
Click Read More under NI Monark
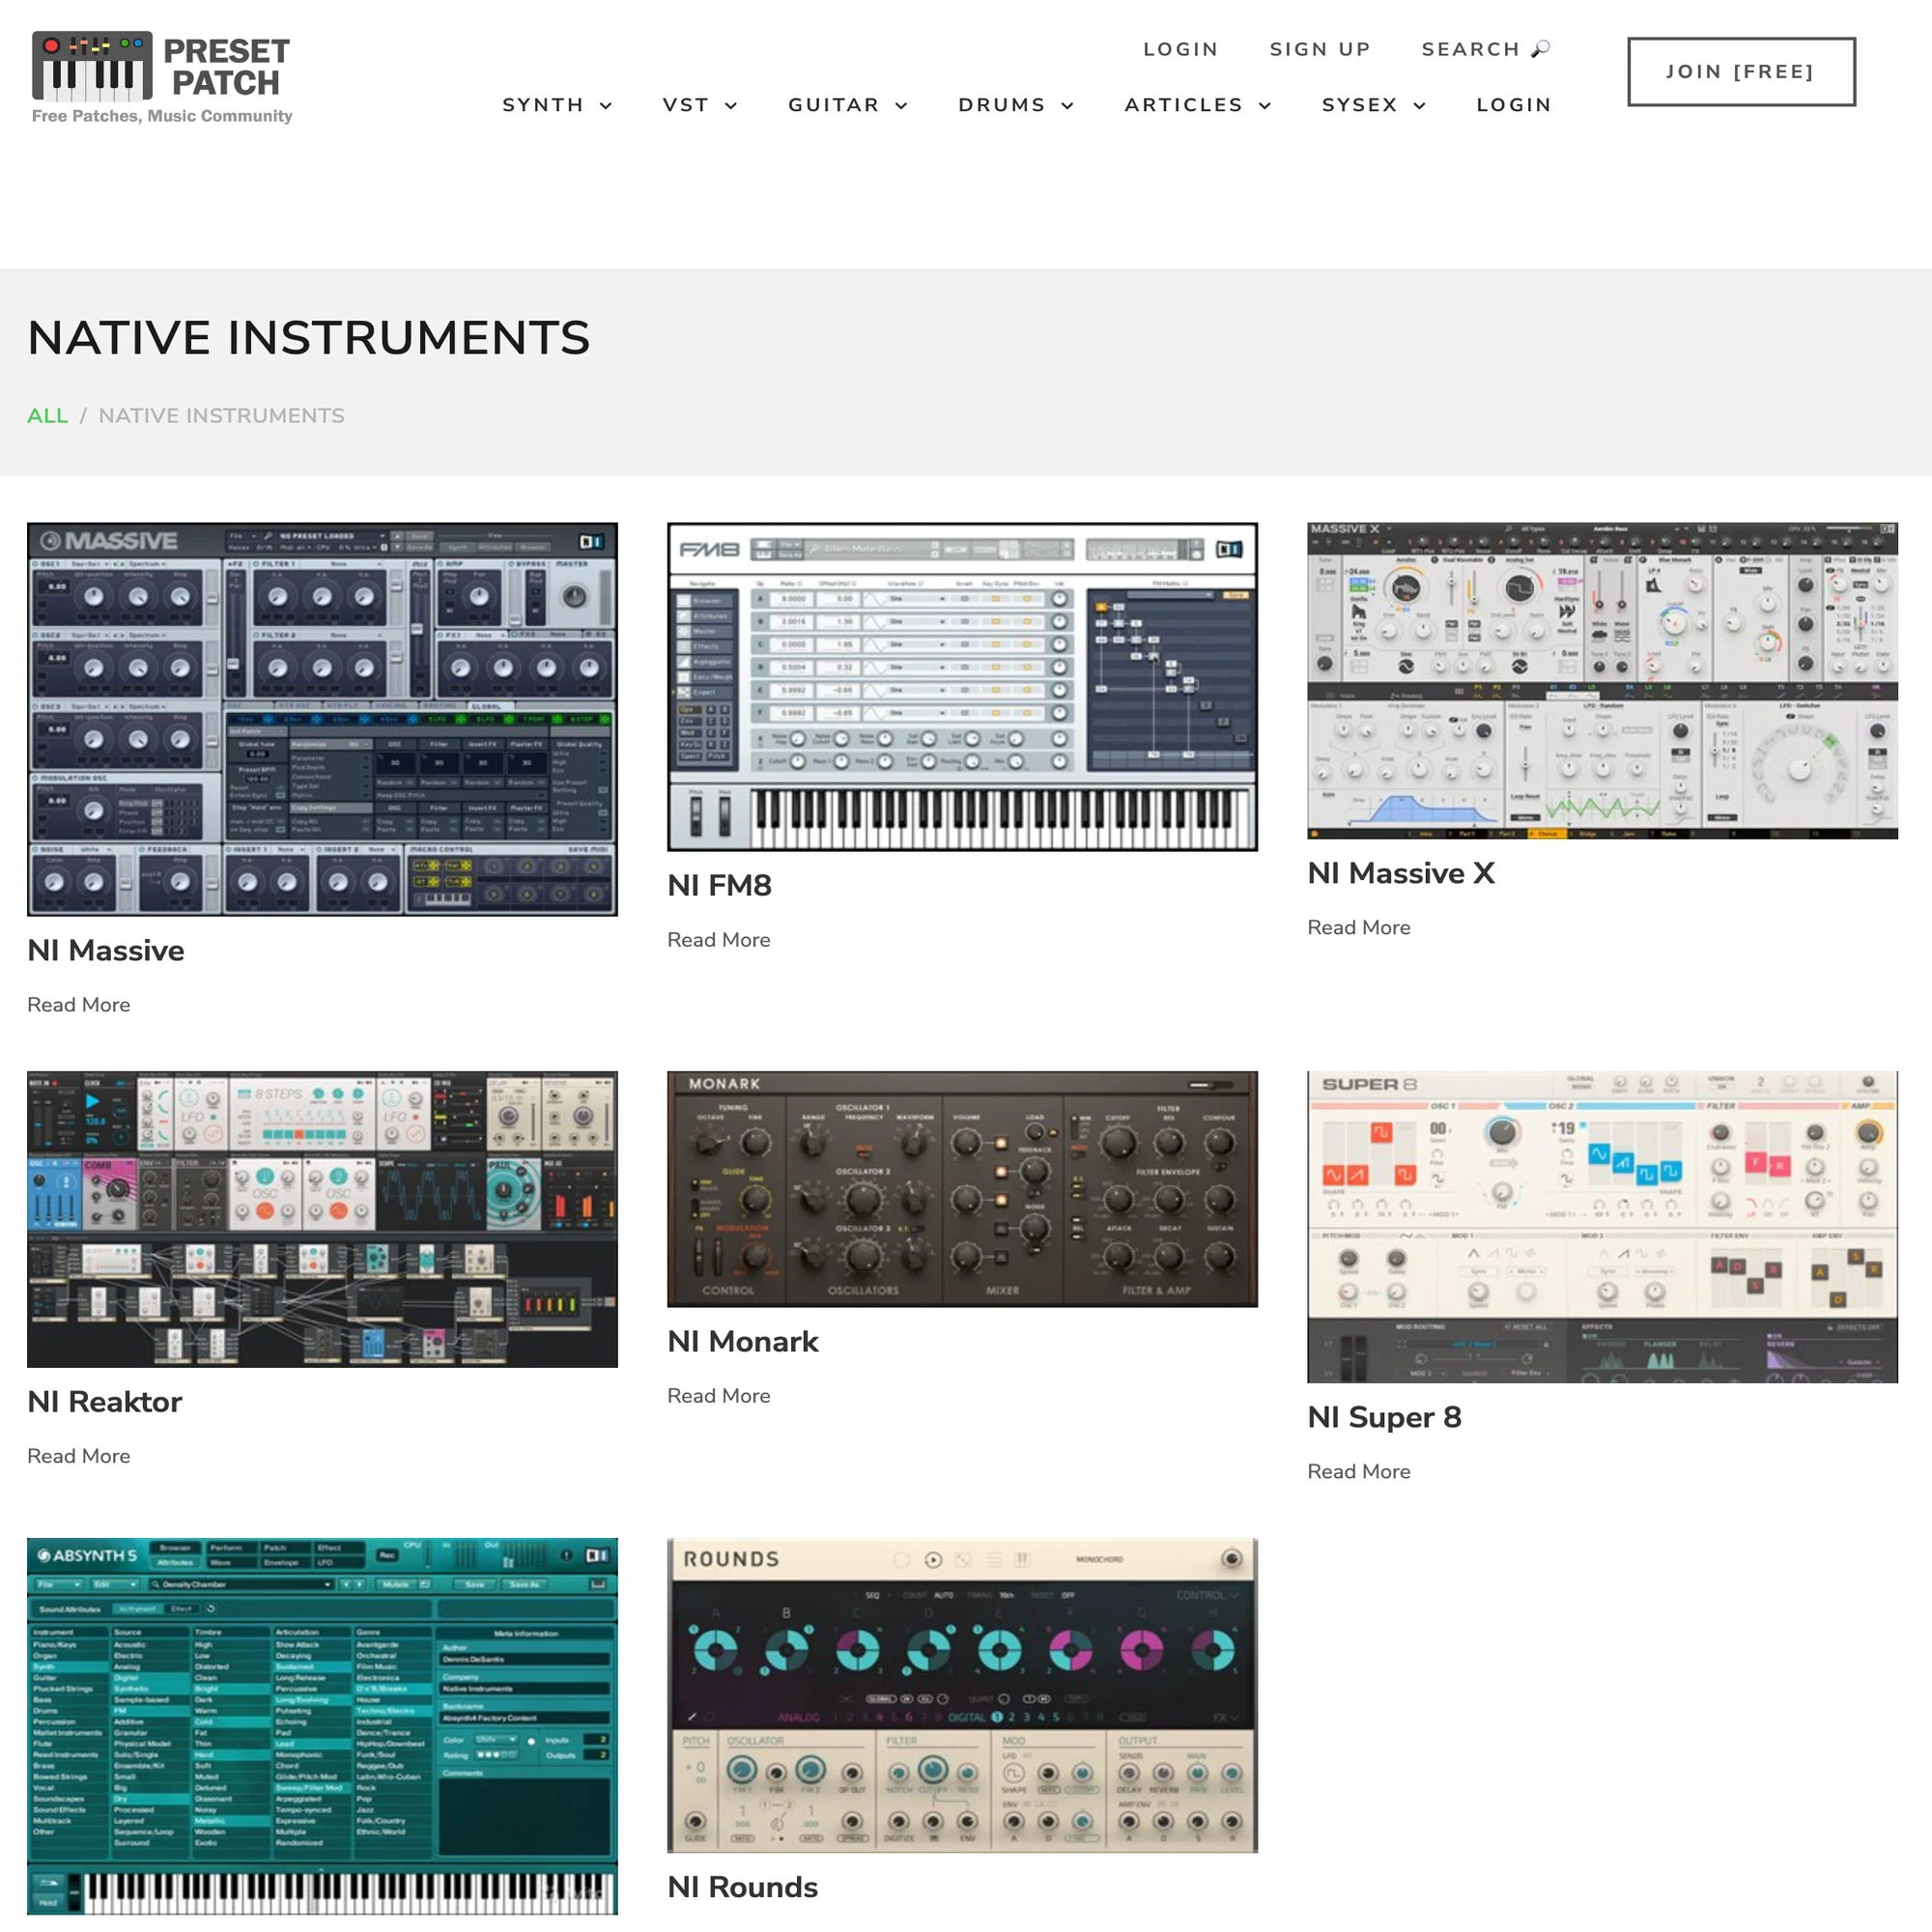[719, 1396]
